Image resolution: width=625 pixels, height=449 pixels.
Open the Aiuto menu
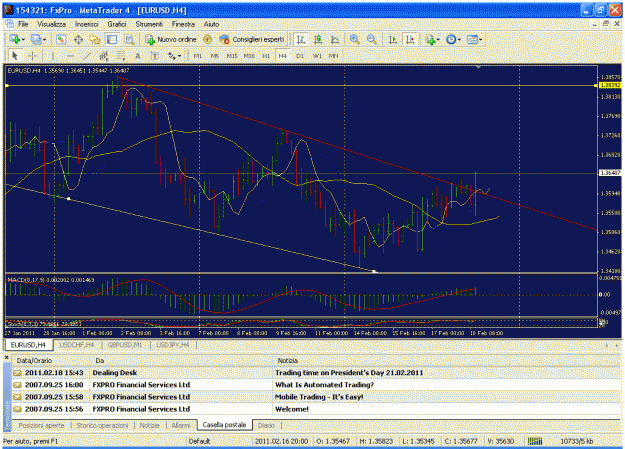pos(211,24)
